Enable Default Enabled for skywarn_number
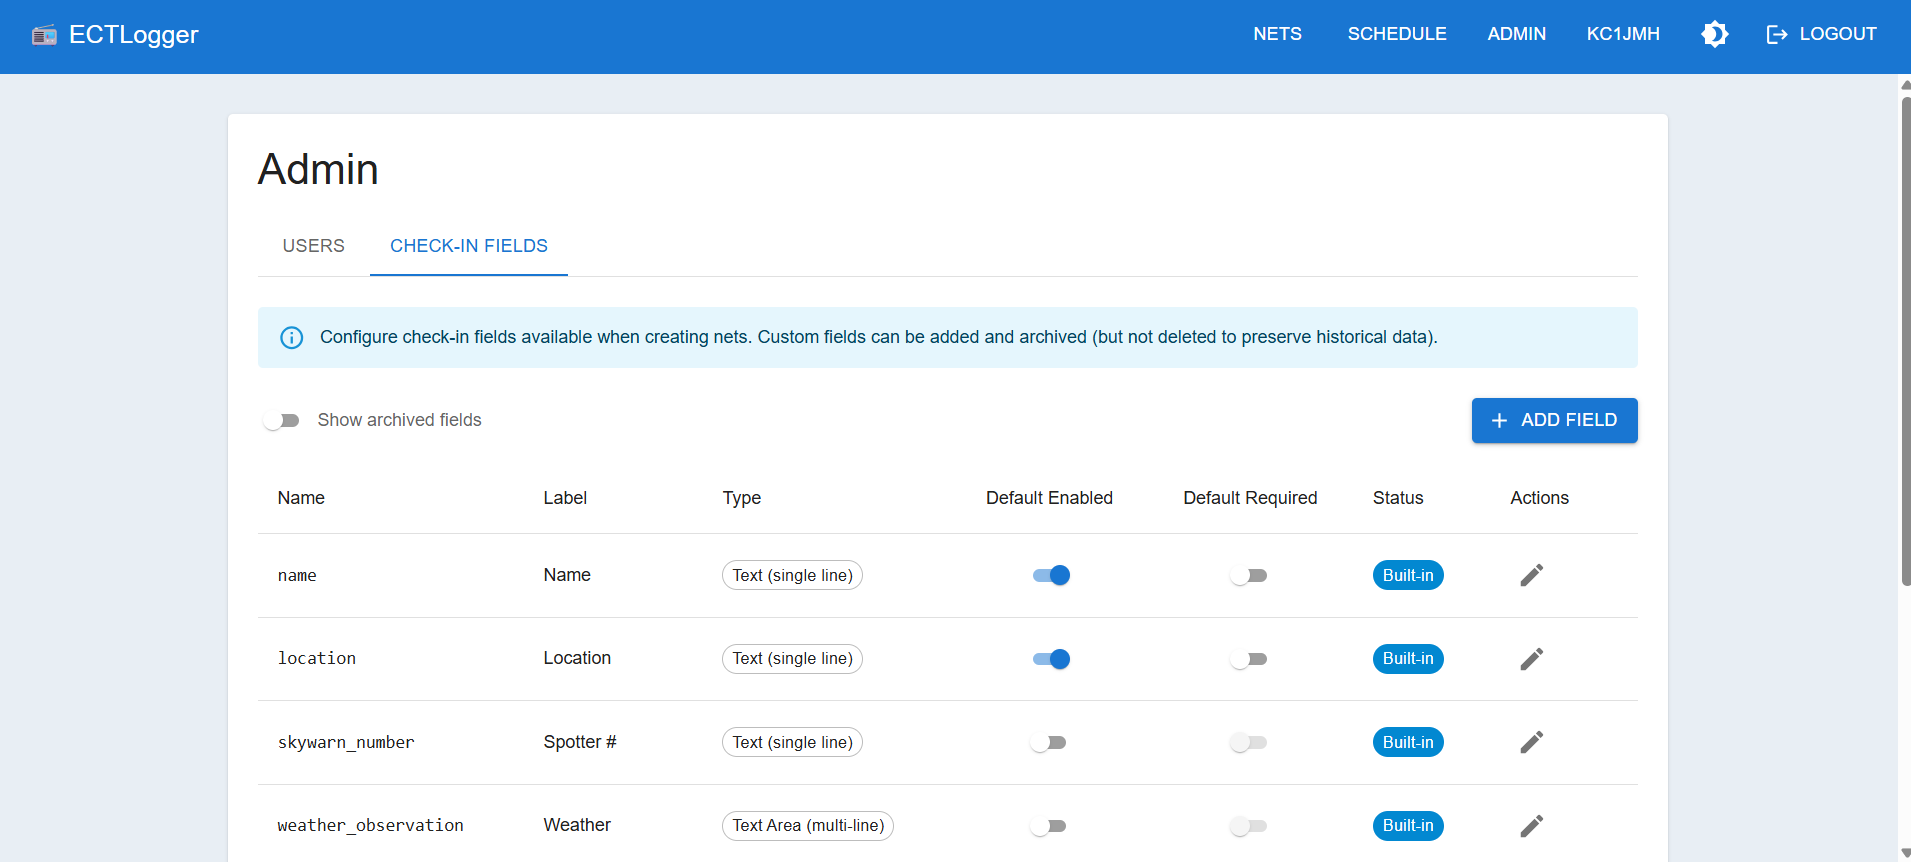Screen dimensions: 1911x862 [x=1048, y=743]
